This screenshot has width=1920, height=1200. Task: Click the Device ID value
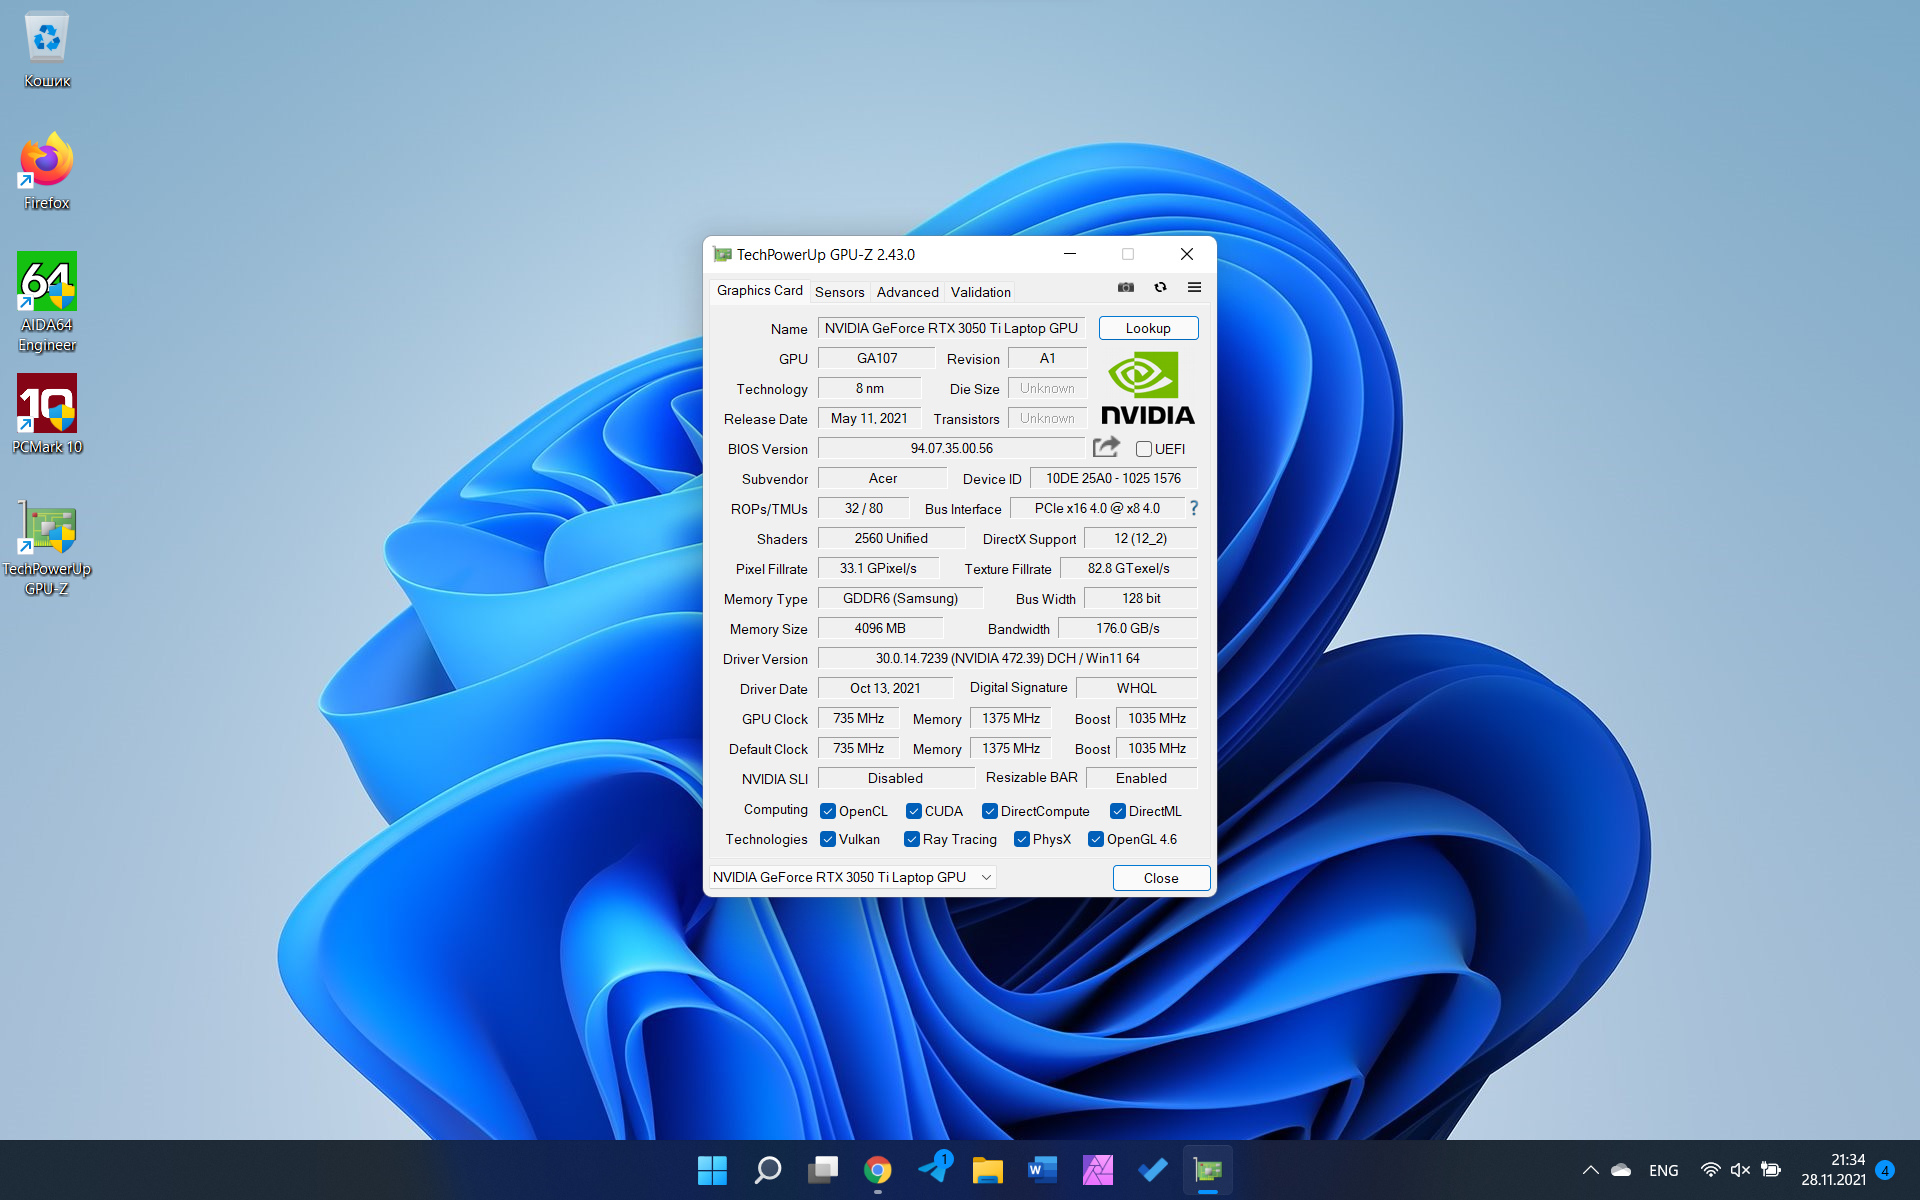[1113, 478]
